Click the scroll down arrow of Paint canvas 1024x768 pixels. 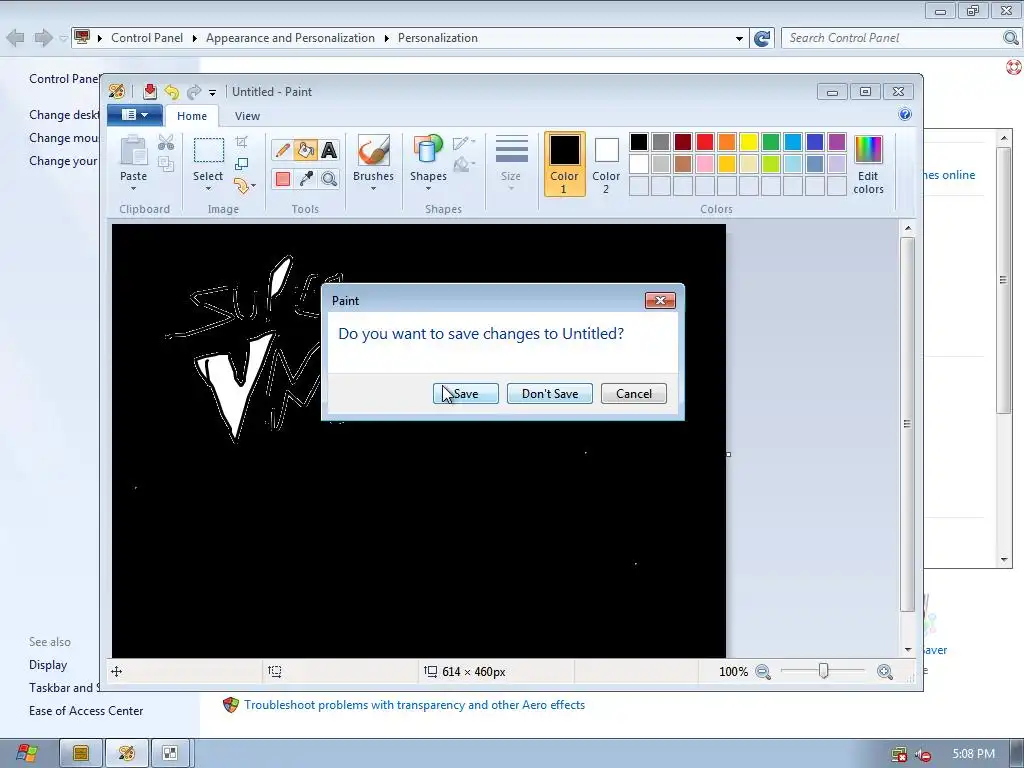tap(908, 649)
